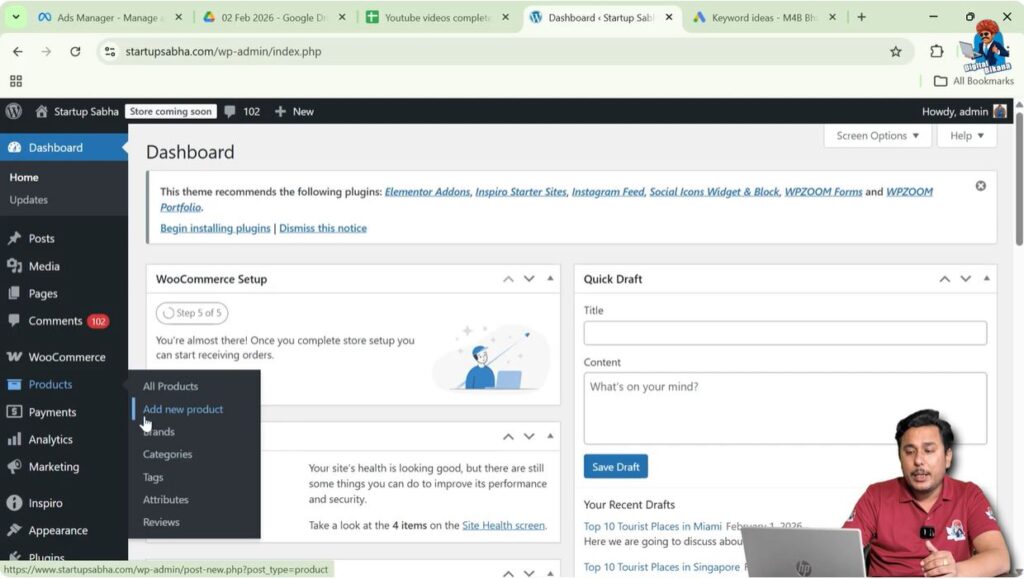Open comments via the admin bar bubble

click(x=243, y=111)
